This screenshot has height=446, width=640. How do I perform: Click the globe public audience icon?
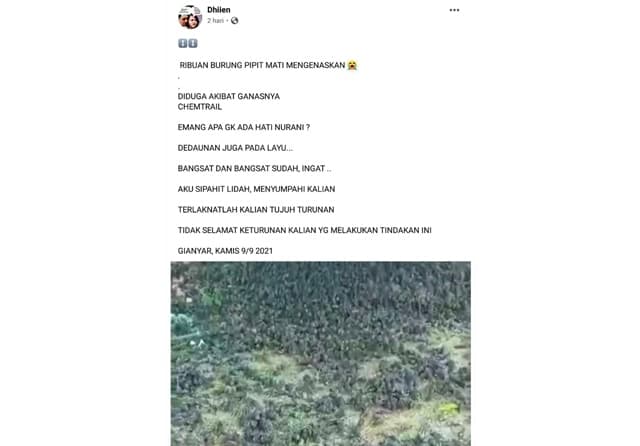[234, 20]
